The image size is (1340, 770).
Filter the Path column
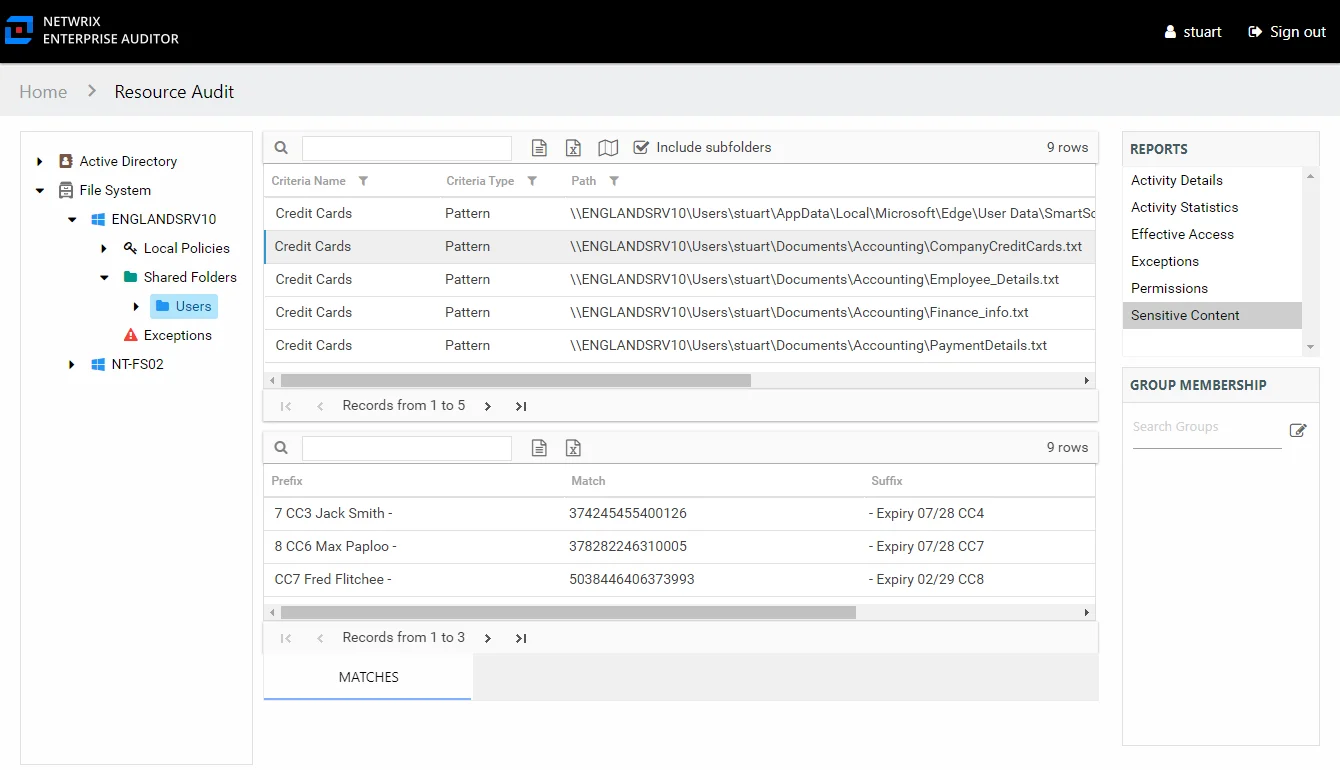point(614,181)
